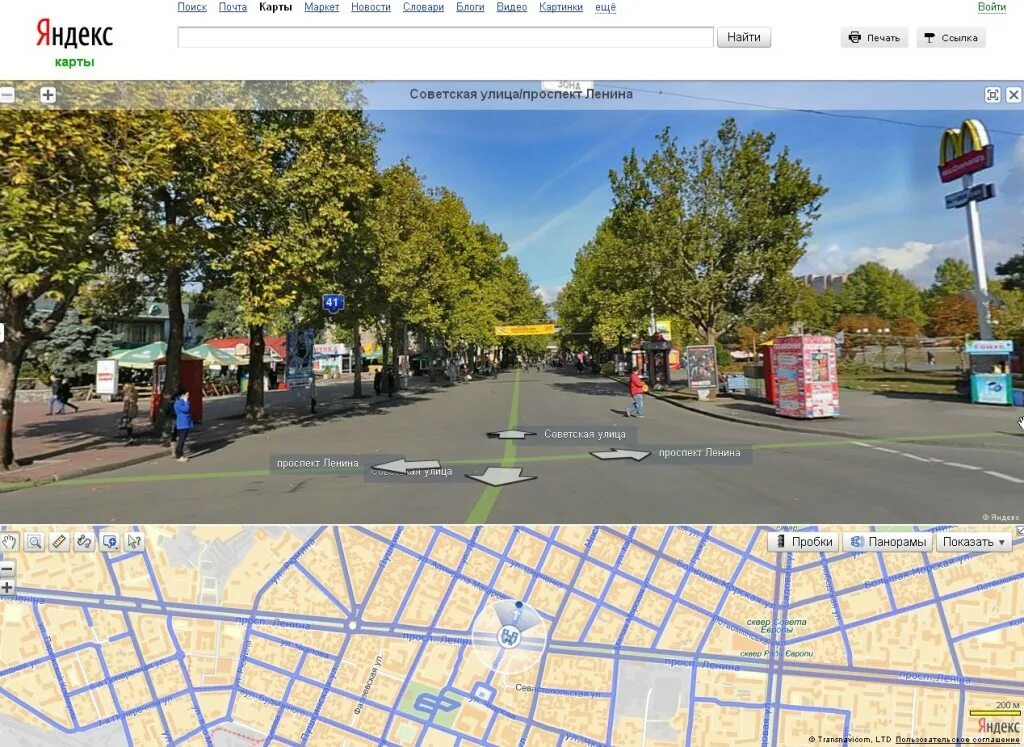Open the Видео link

pos(511,7)
